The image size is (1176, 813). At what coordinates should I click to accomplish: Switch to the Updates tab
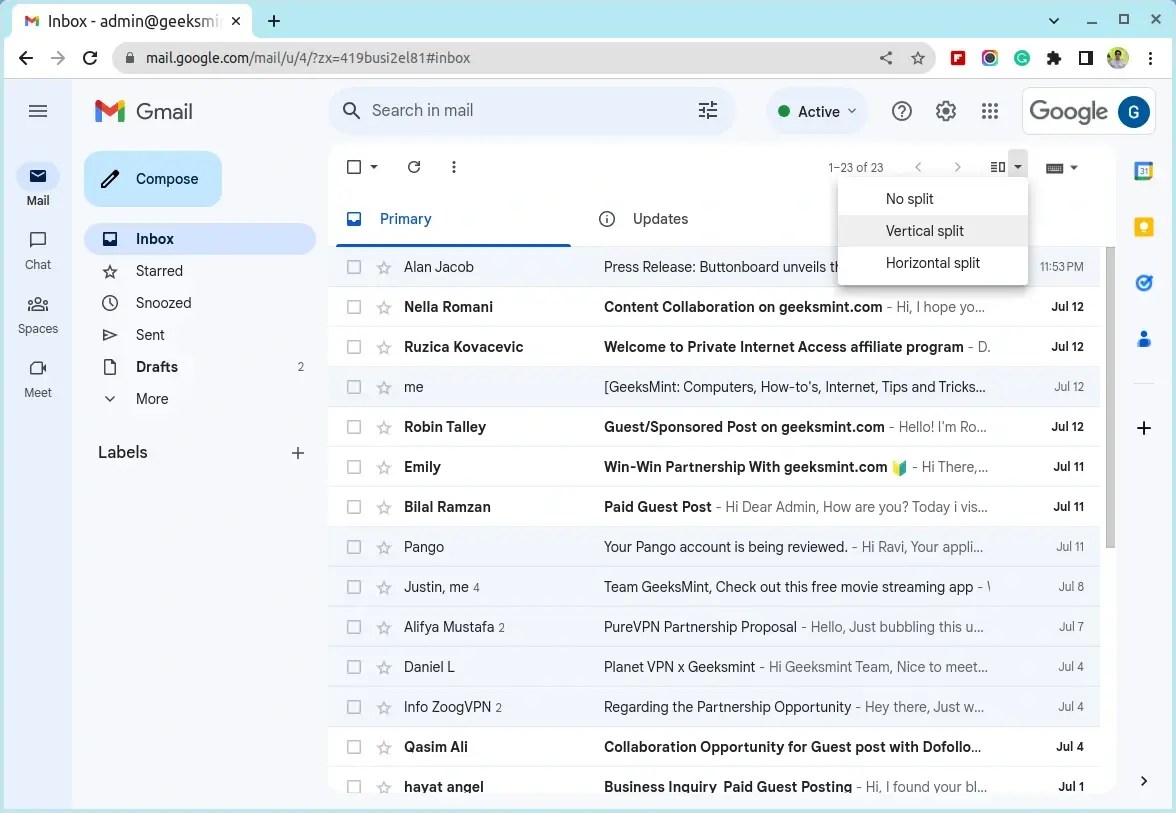[x=660, y=218]
